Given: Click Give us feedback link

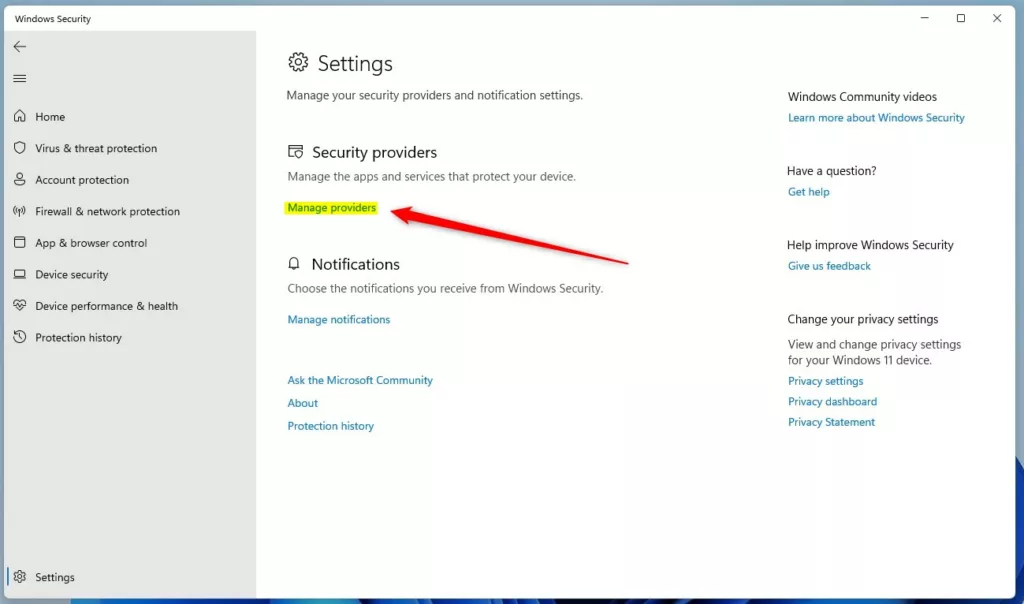Looking at the screenshot, I should [829, 266].
